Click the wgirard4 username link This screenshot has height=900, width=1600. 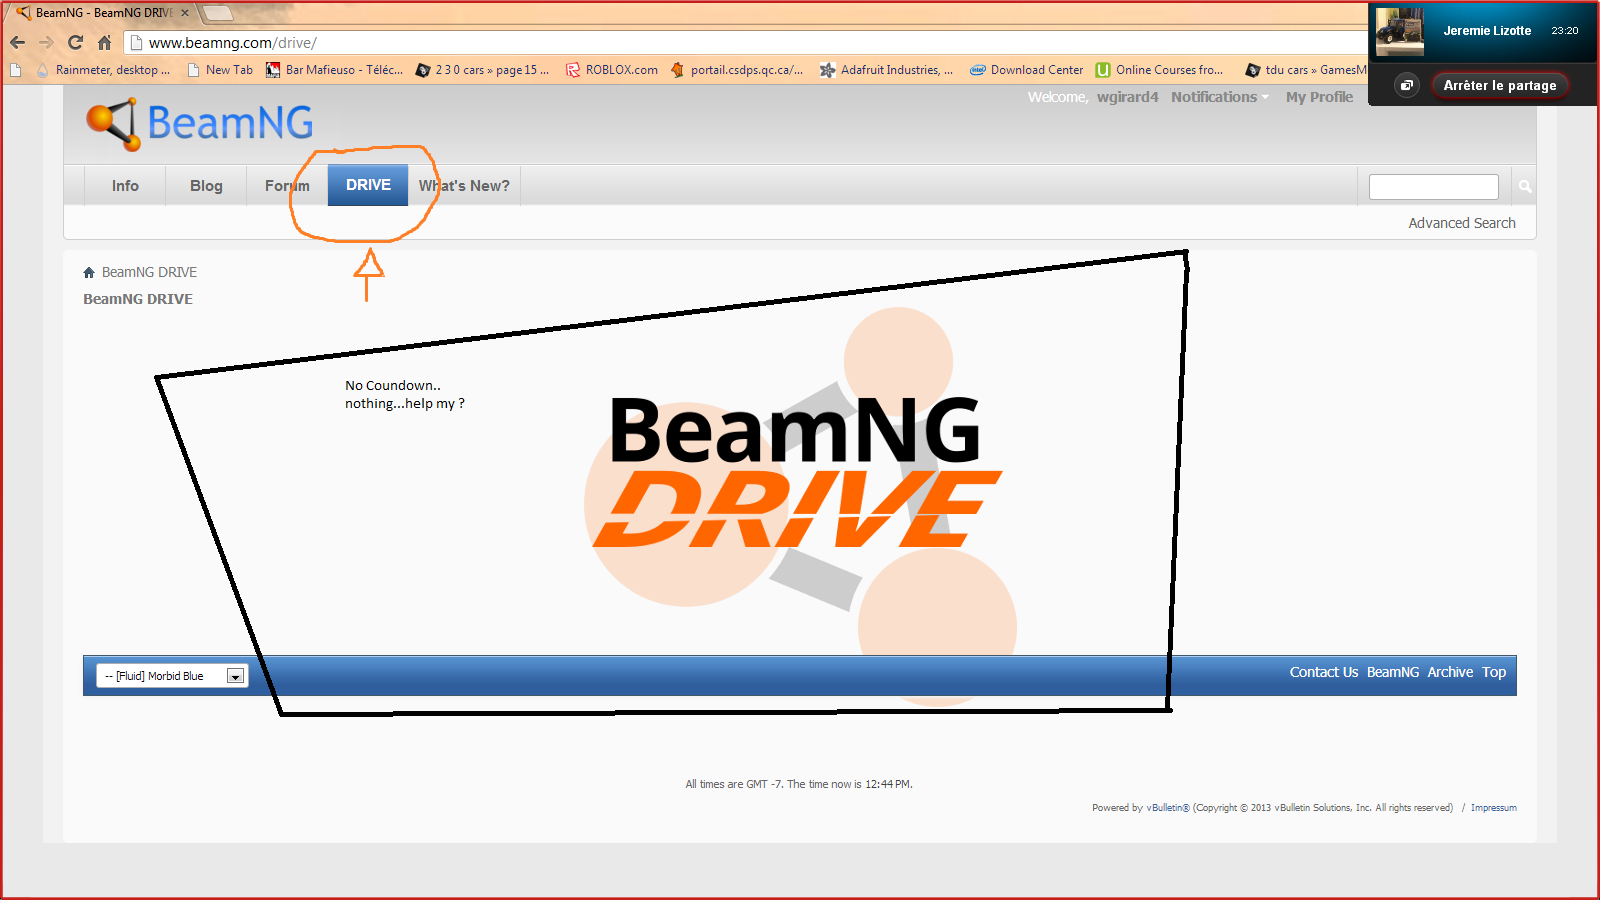click(x=1127, y=97)
